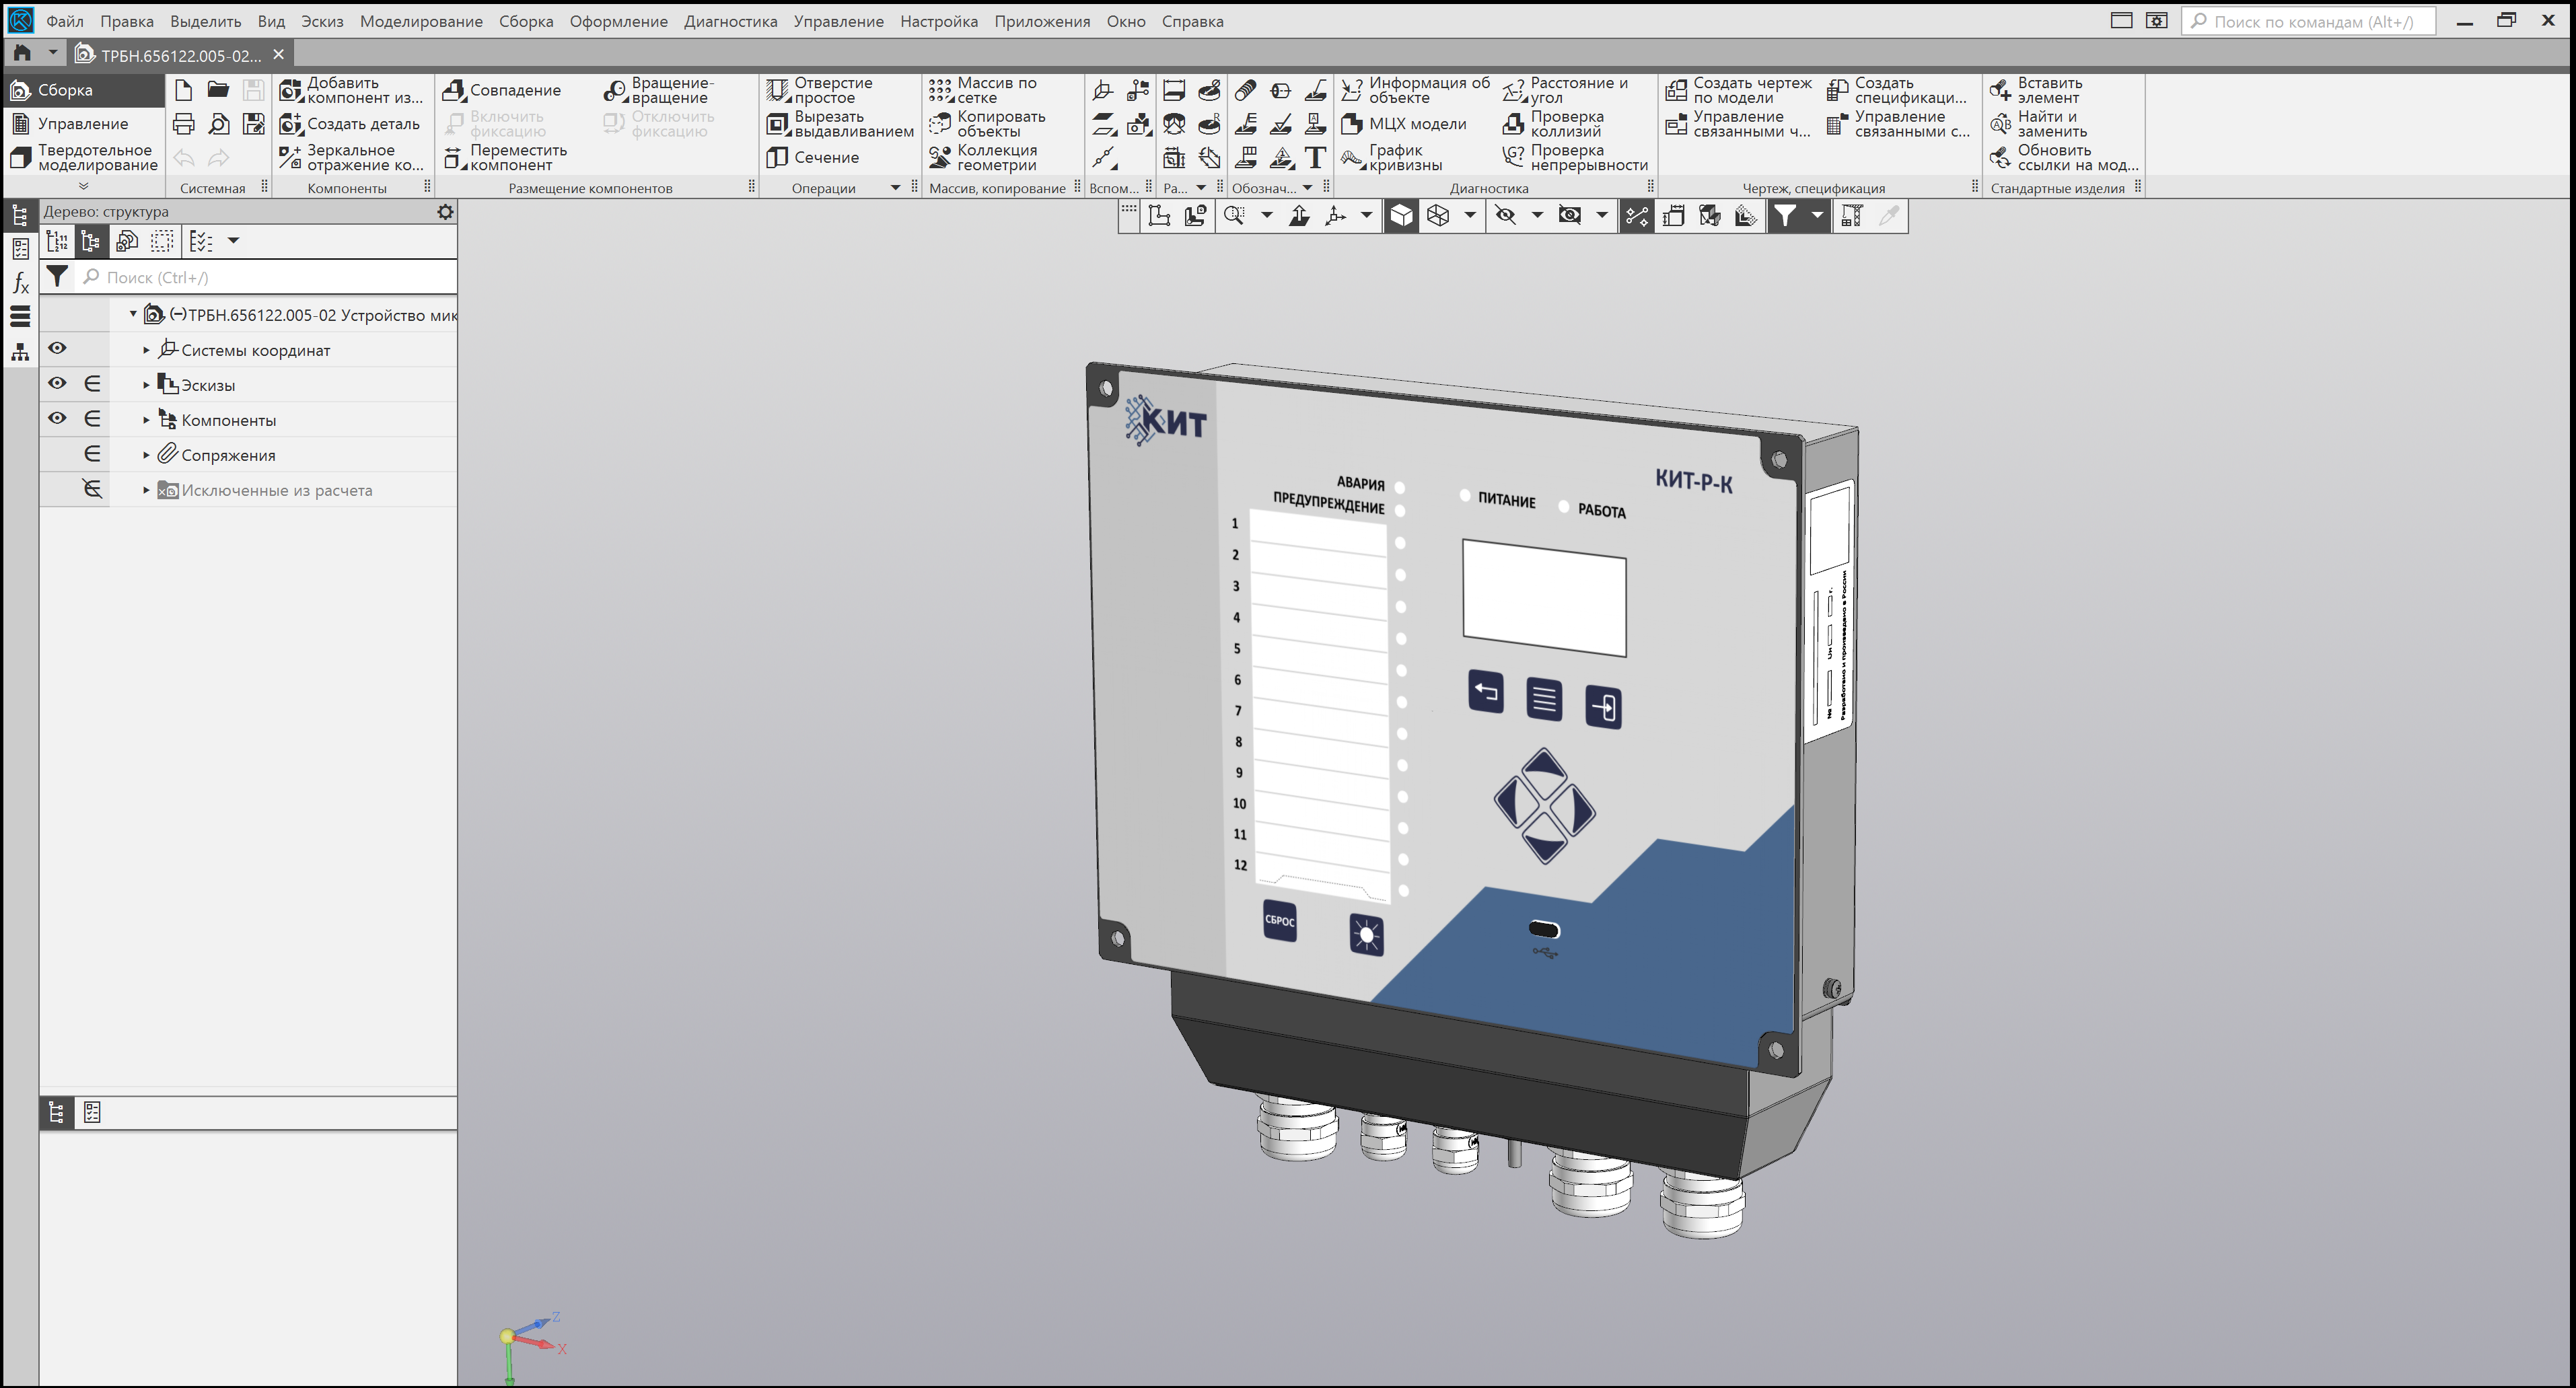The width and height of the screenshot is (2576, 1388).
Task: Toggle eye icon for Системы координат
Action: (57, 349)
